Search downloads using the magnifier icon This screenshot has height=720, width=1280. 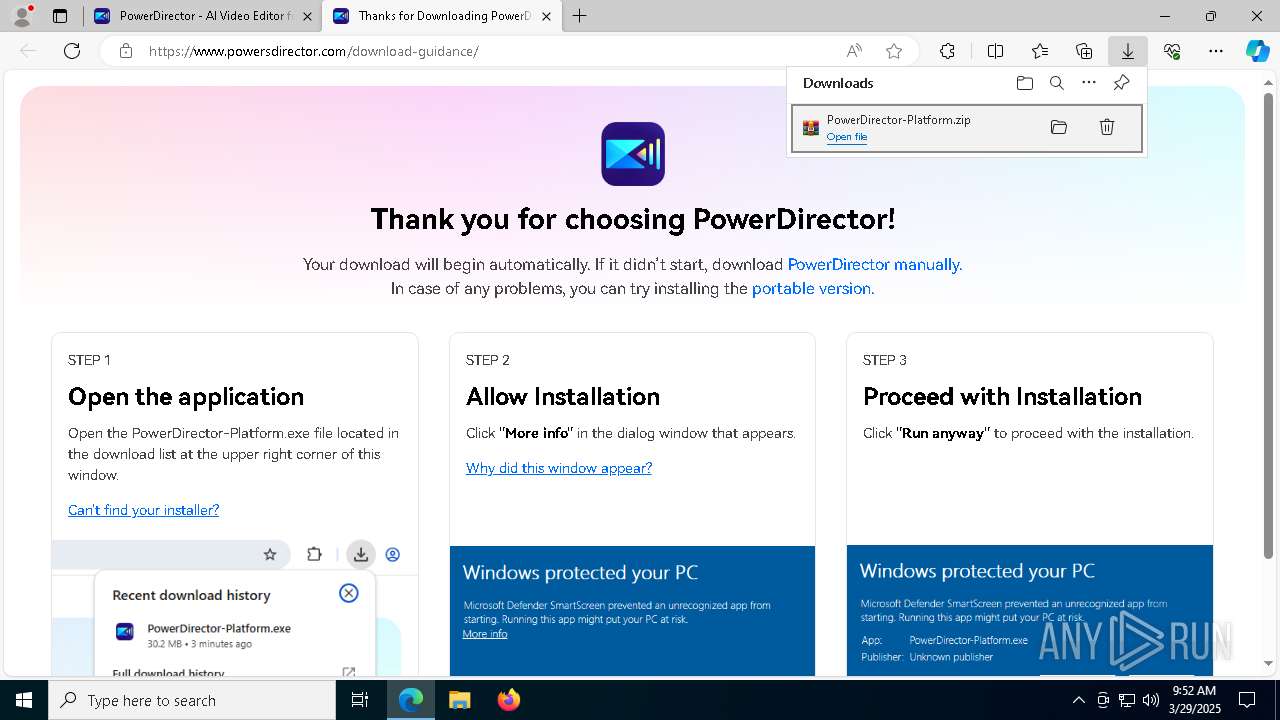click(x=1056, y=83)
